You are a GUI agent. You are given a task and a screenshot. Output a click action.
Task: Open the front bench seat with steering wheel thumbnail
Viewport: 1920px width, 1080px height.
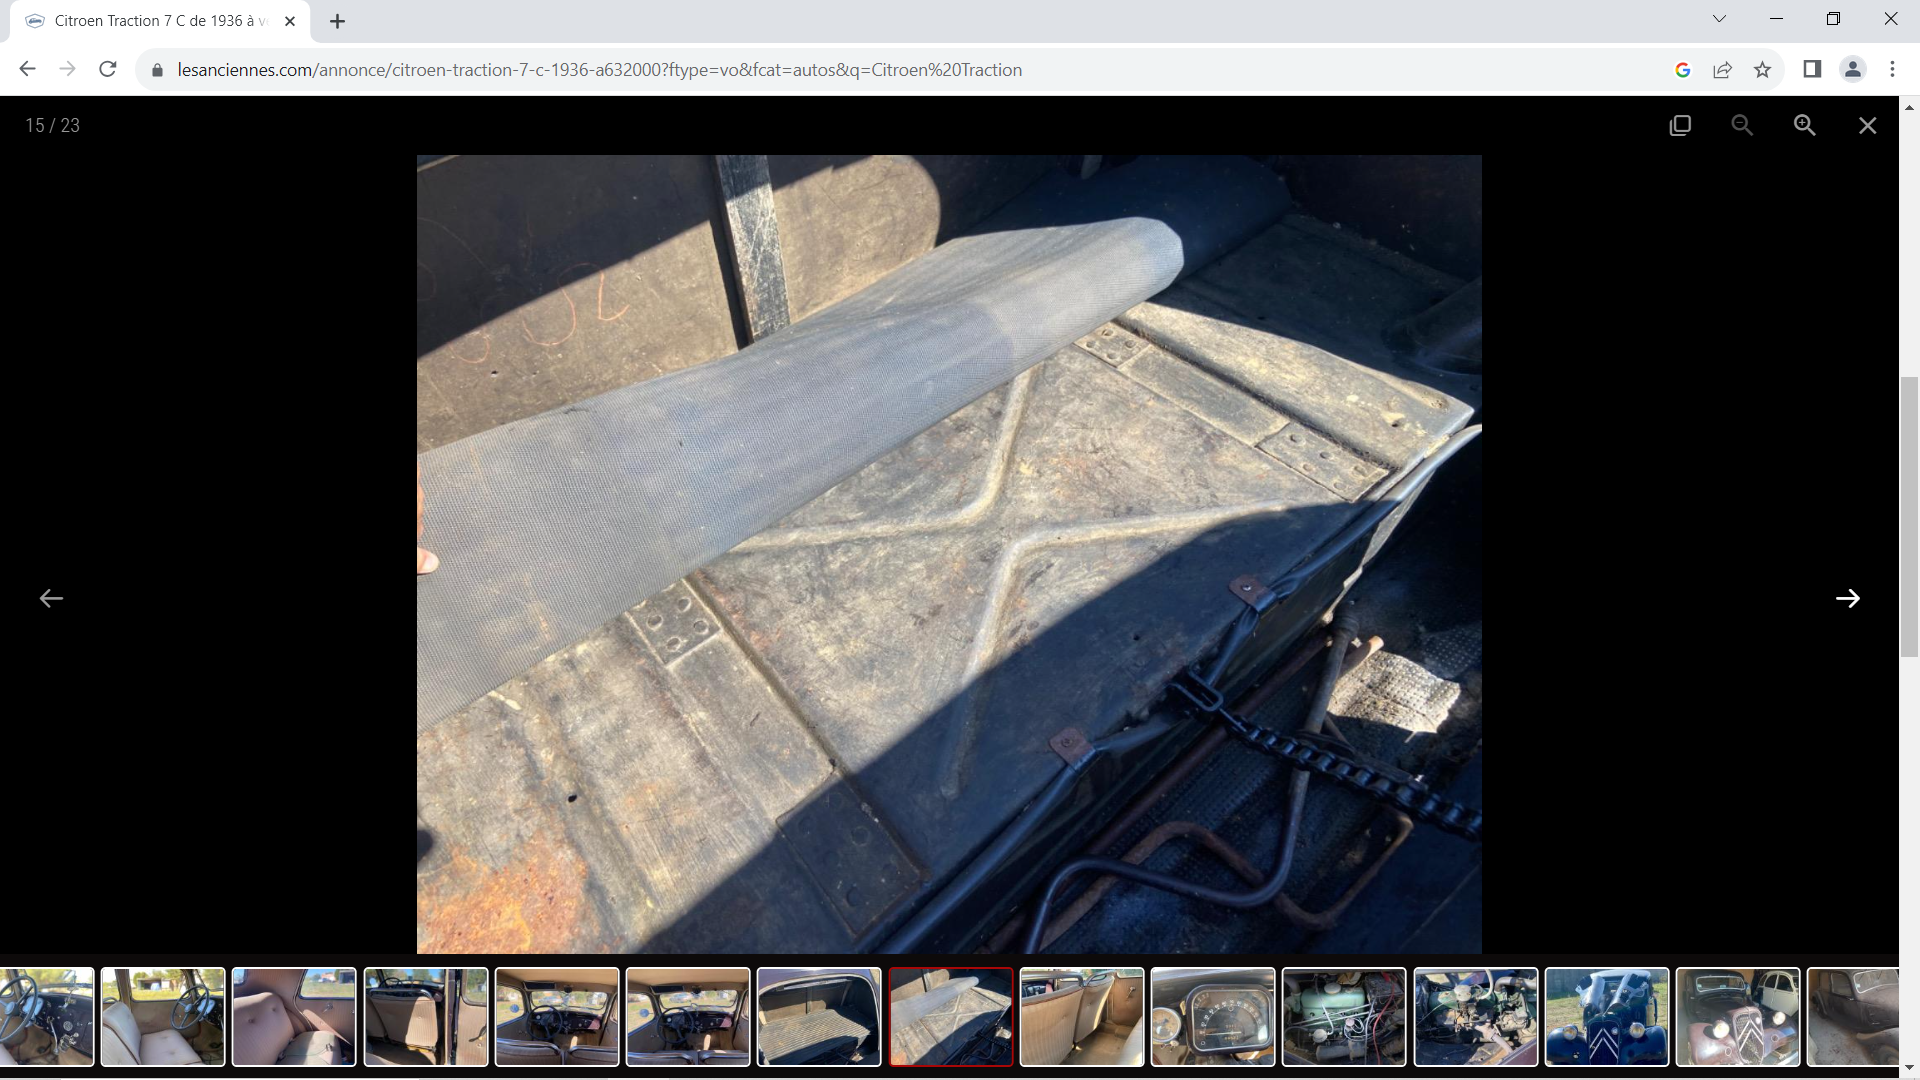(163, 1016)
